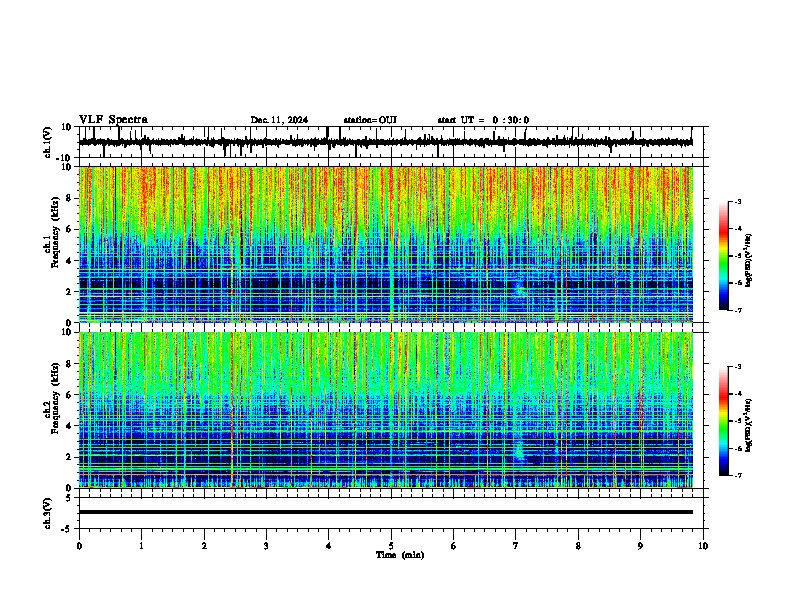Click time axis tick label "5"
This screenshot has width=792, height=612.
tap(391, 546)
